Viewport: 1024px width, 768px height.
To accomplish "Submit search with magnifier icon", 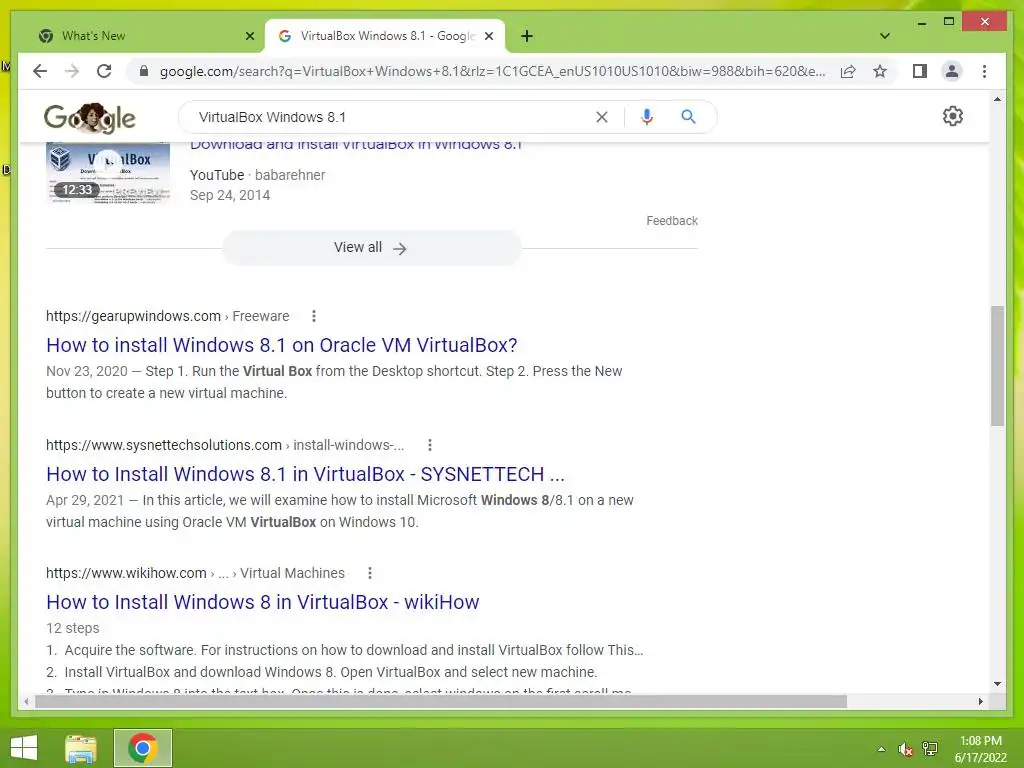I will (688, 117).
